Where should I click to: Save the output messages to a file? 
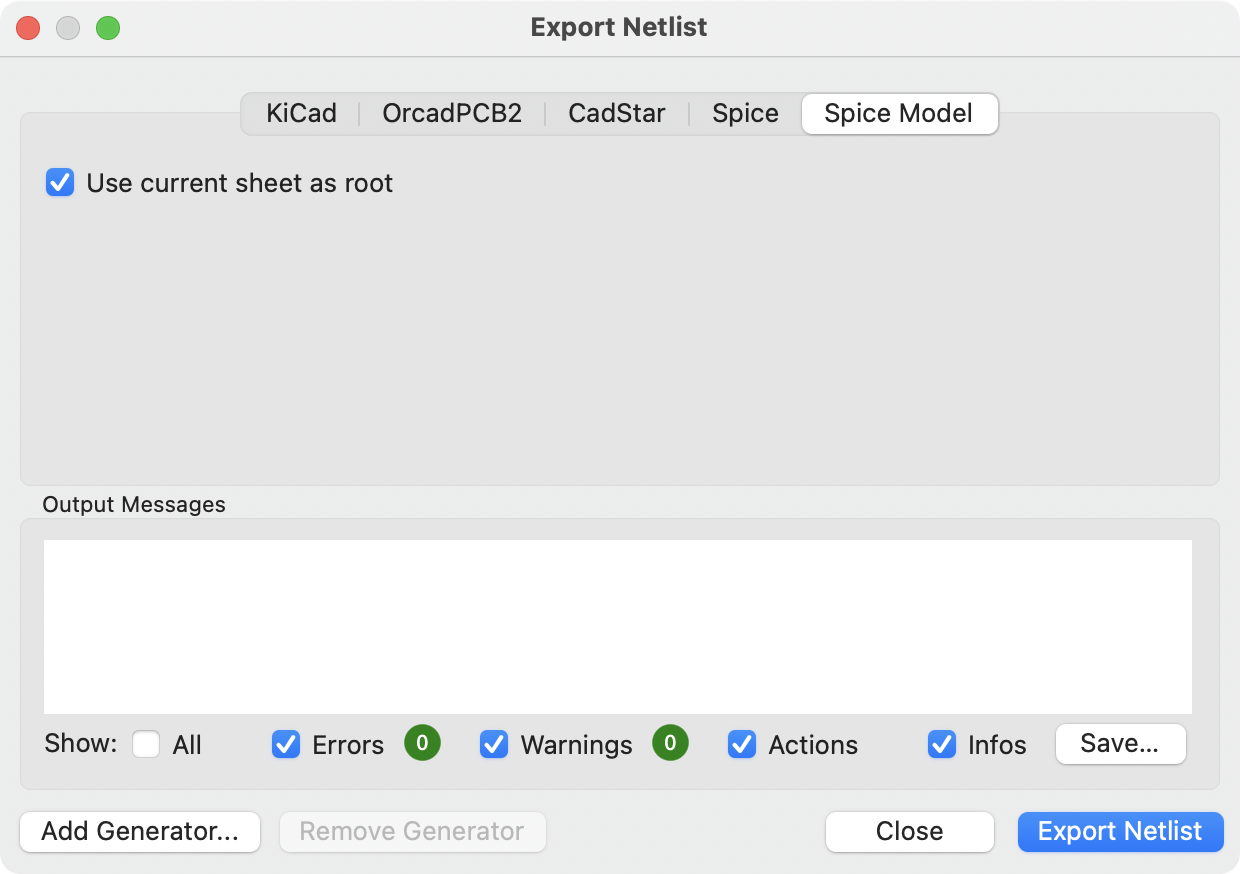click(x=1120, y=744)
